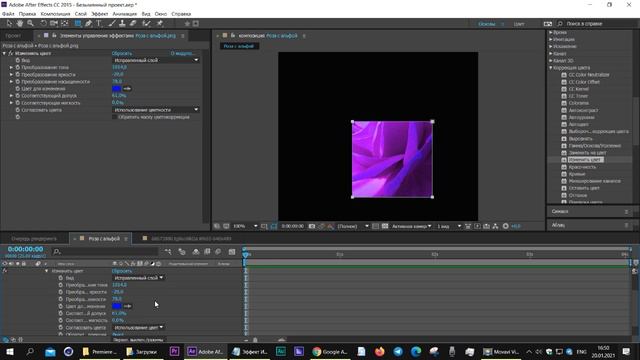The image size is (640, 360).
Task: Toggle stopwatch for 'Цвет для изменения'
Action: click(x=18, y=89)
